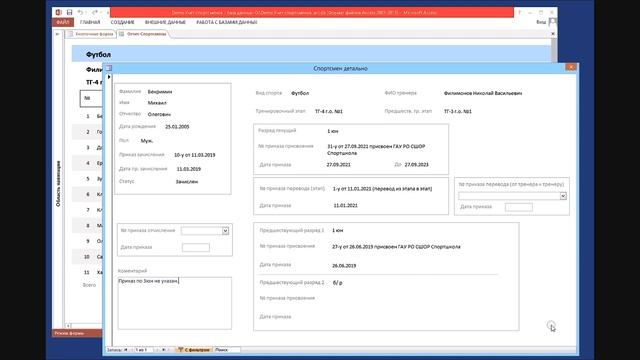Click trainer name Филимонов Николай Васильевич
This screenshot has width=640, height=360.
[x=483, y=93]
